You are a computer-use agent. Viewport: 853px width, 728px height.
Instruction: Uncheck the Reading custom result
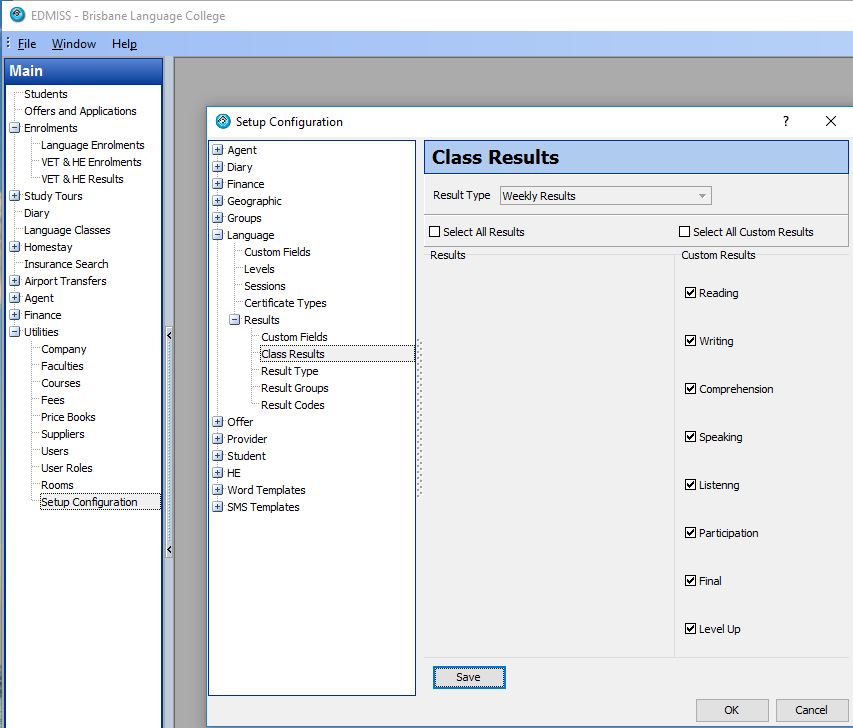tap(690, 293)
